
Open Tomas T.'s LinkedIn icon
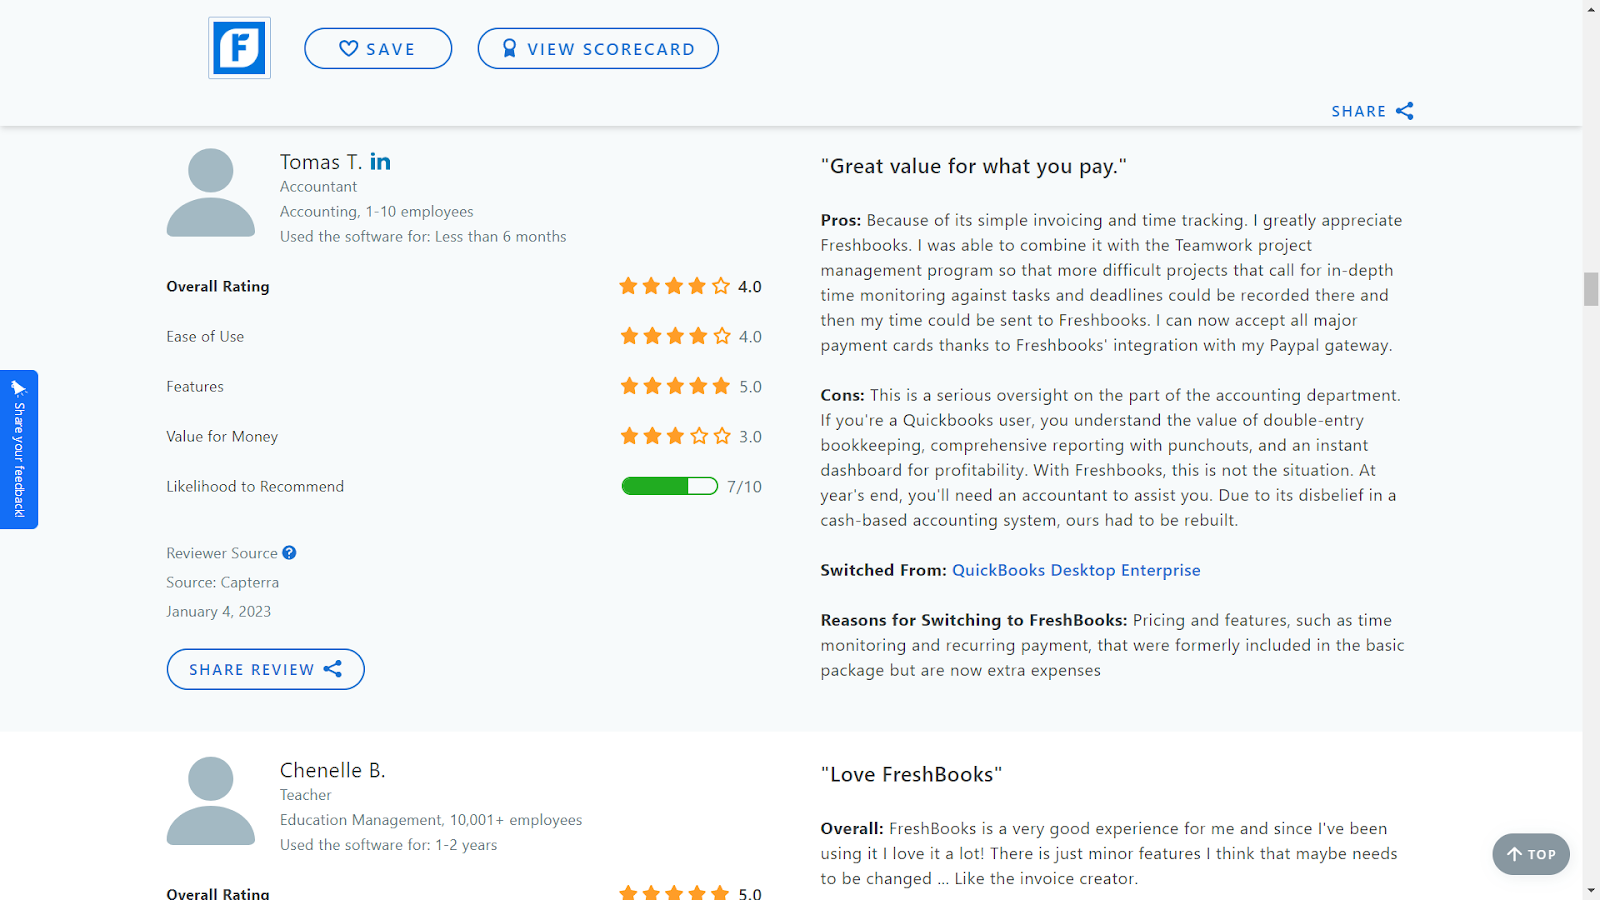[x=380, y=162]
